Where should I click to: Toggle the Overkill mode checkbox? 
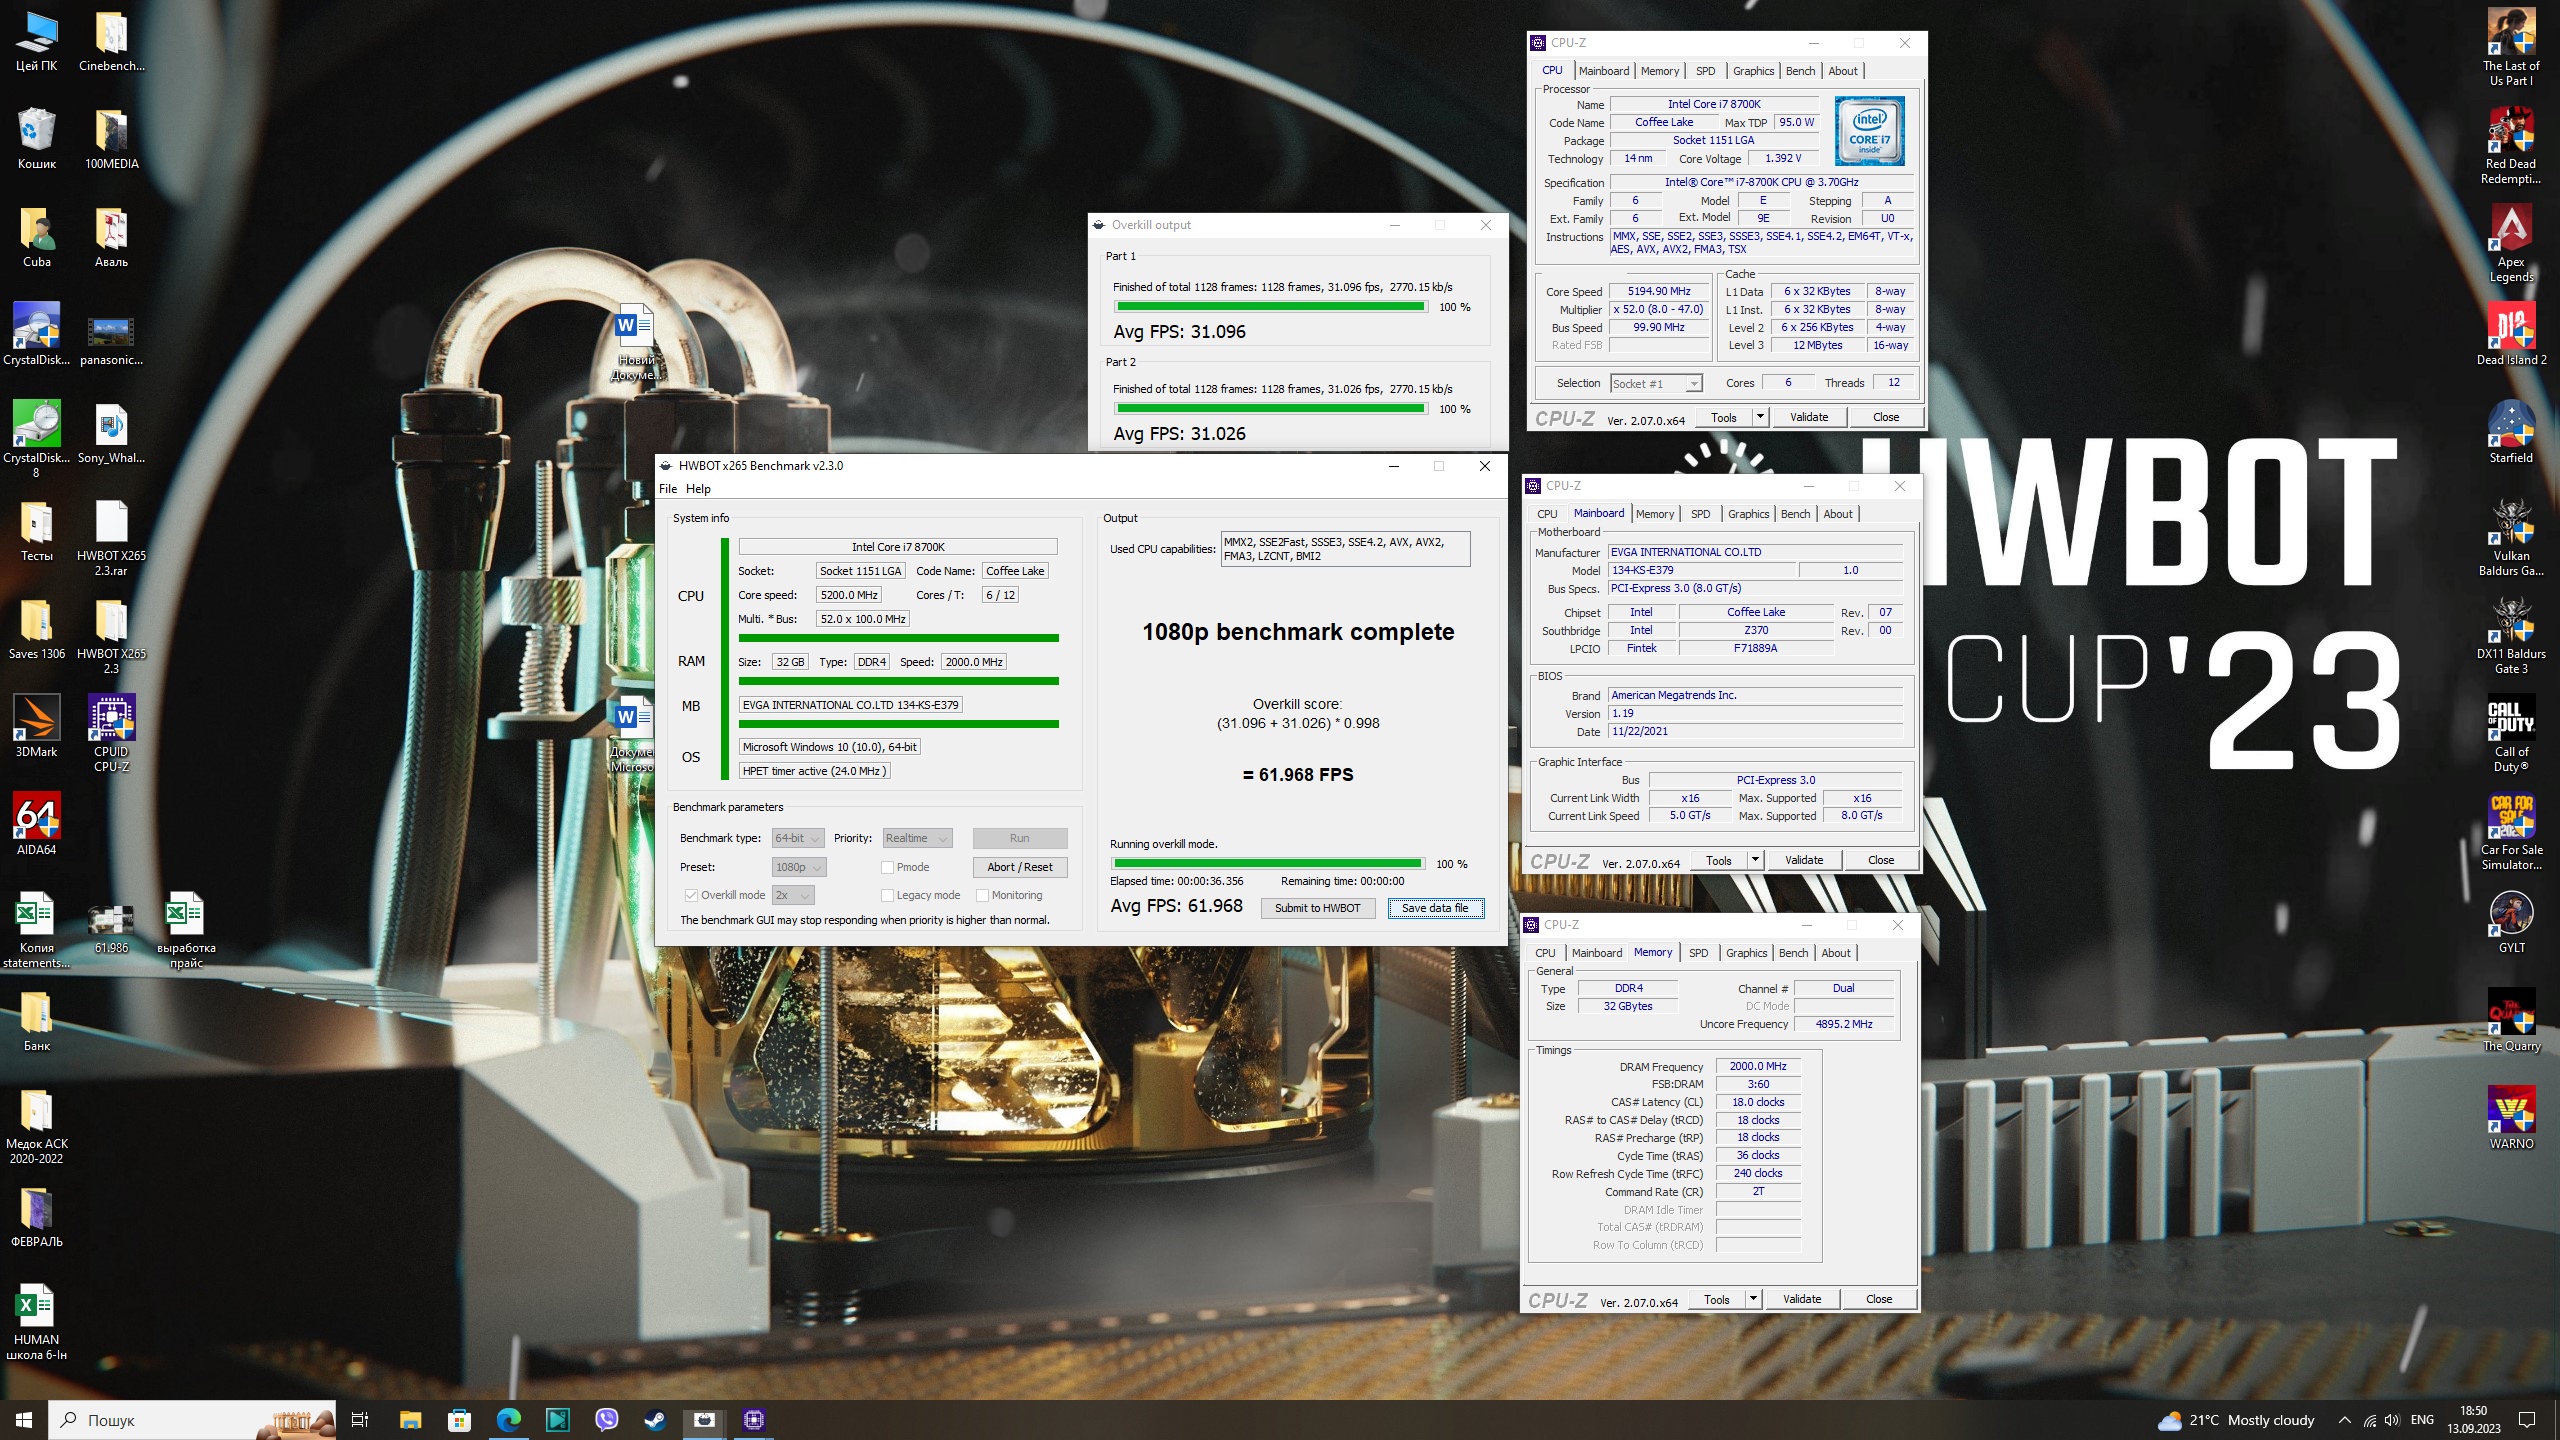pyautogui.click(x=691, y=895)
